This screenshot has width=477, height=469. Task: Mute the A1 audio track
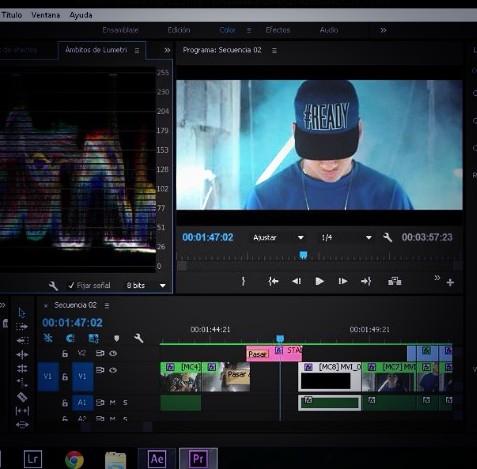click(113, 403)
